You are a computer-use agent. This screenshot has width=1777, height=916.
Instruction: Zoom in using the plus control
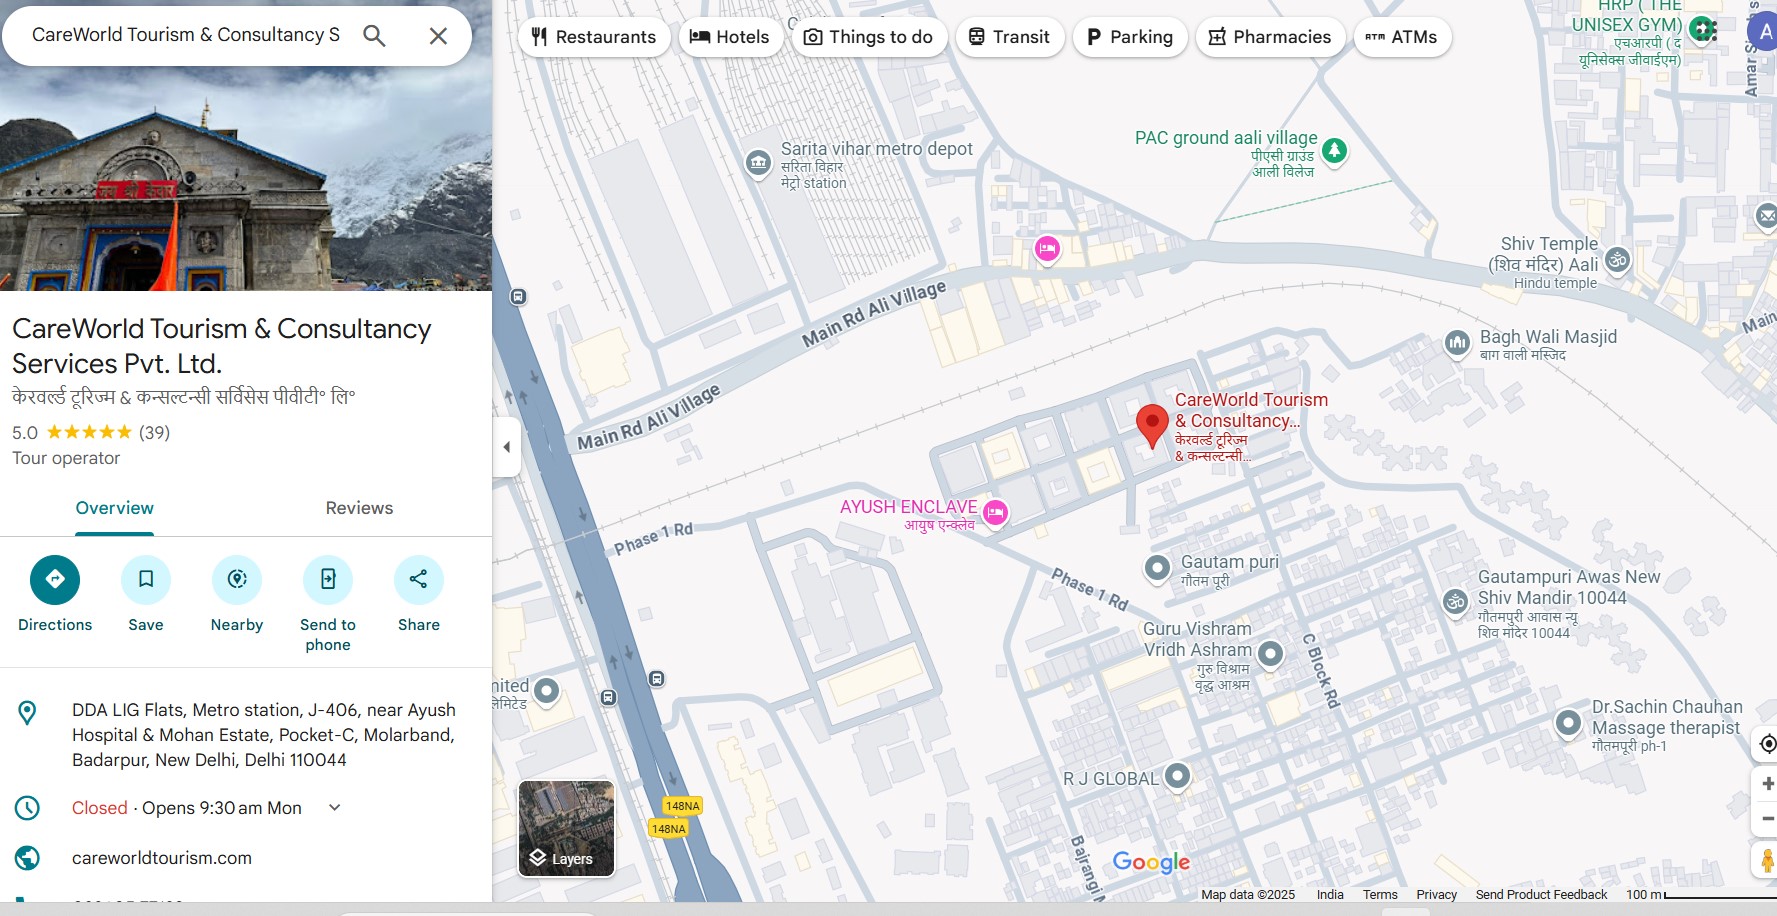tap(1765, 783)
